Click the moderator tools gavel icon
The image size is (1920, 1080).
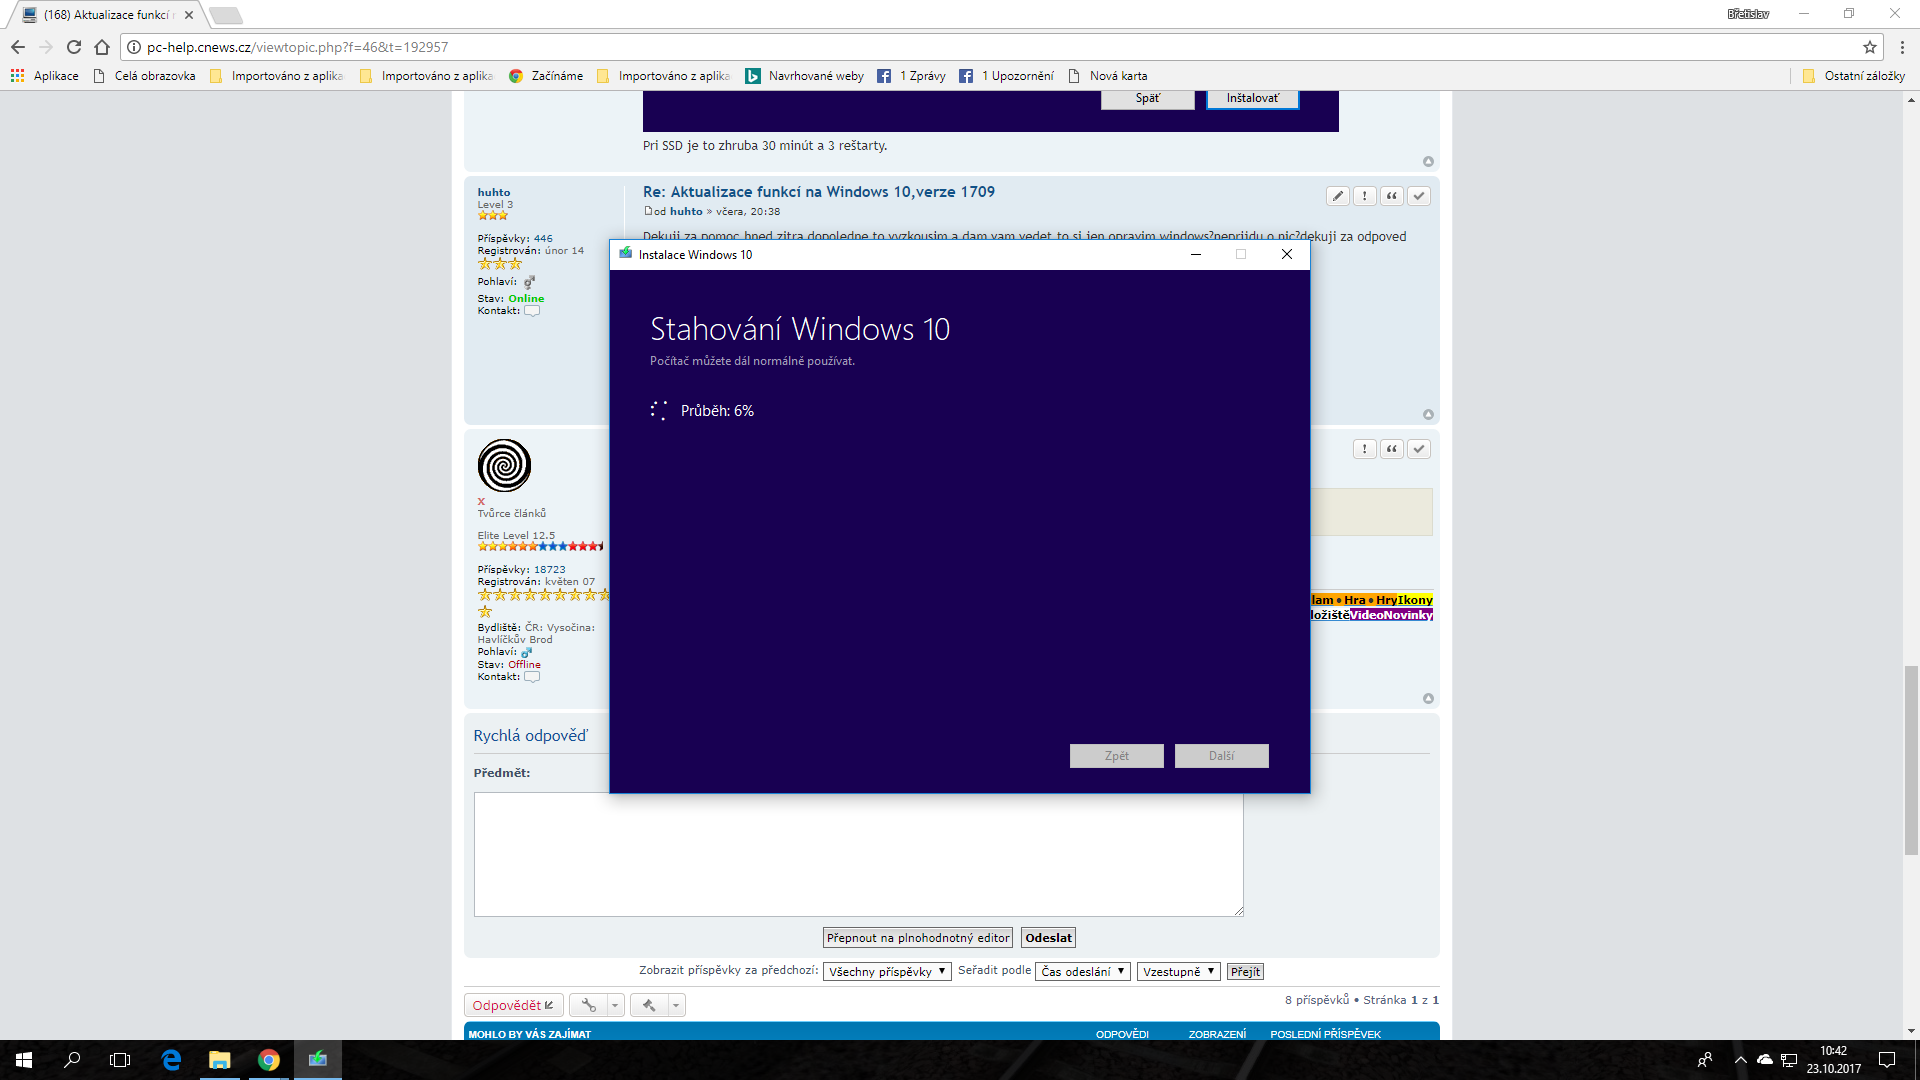(x=649, y=1005)
